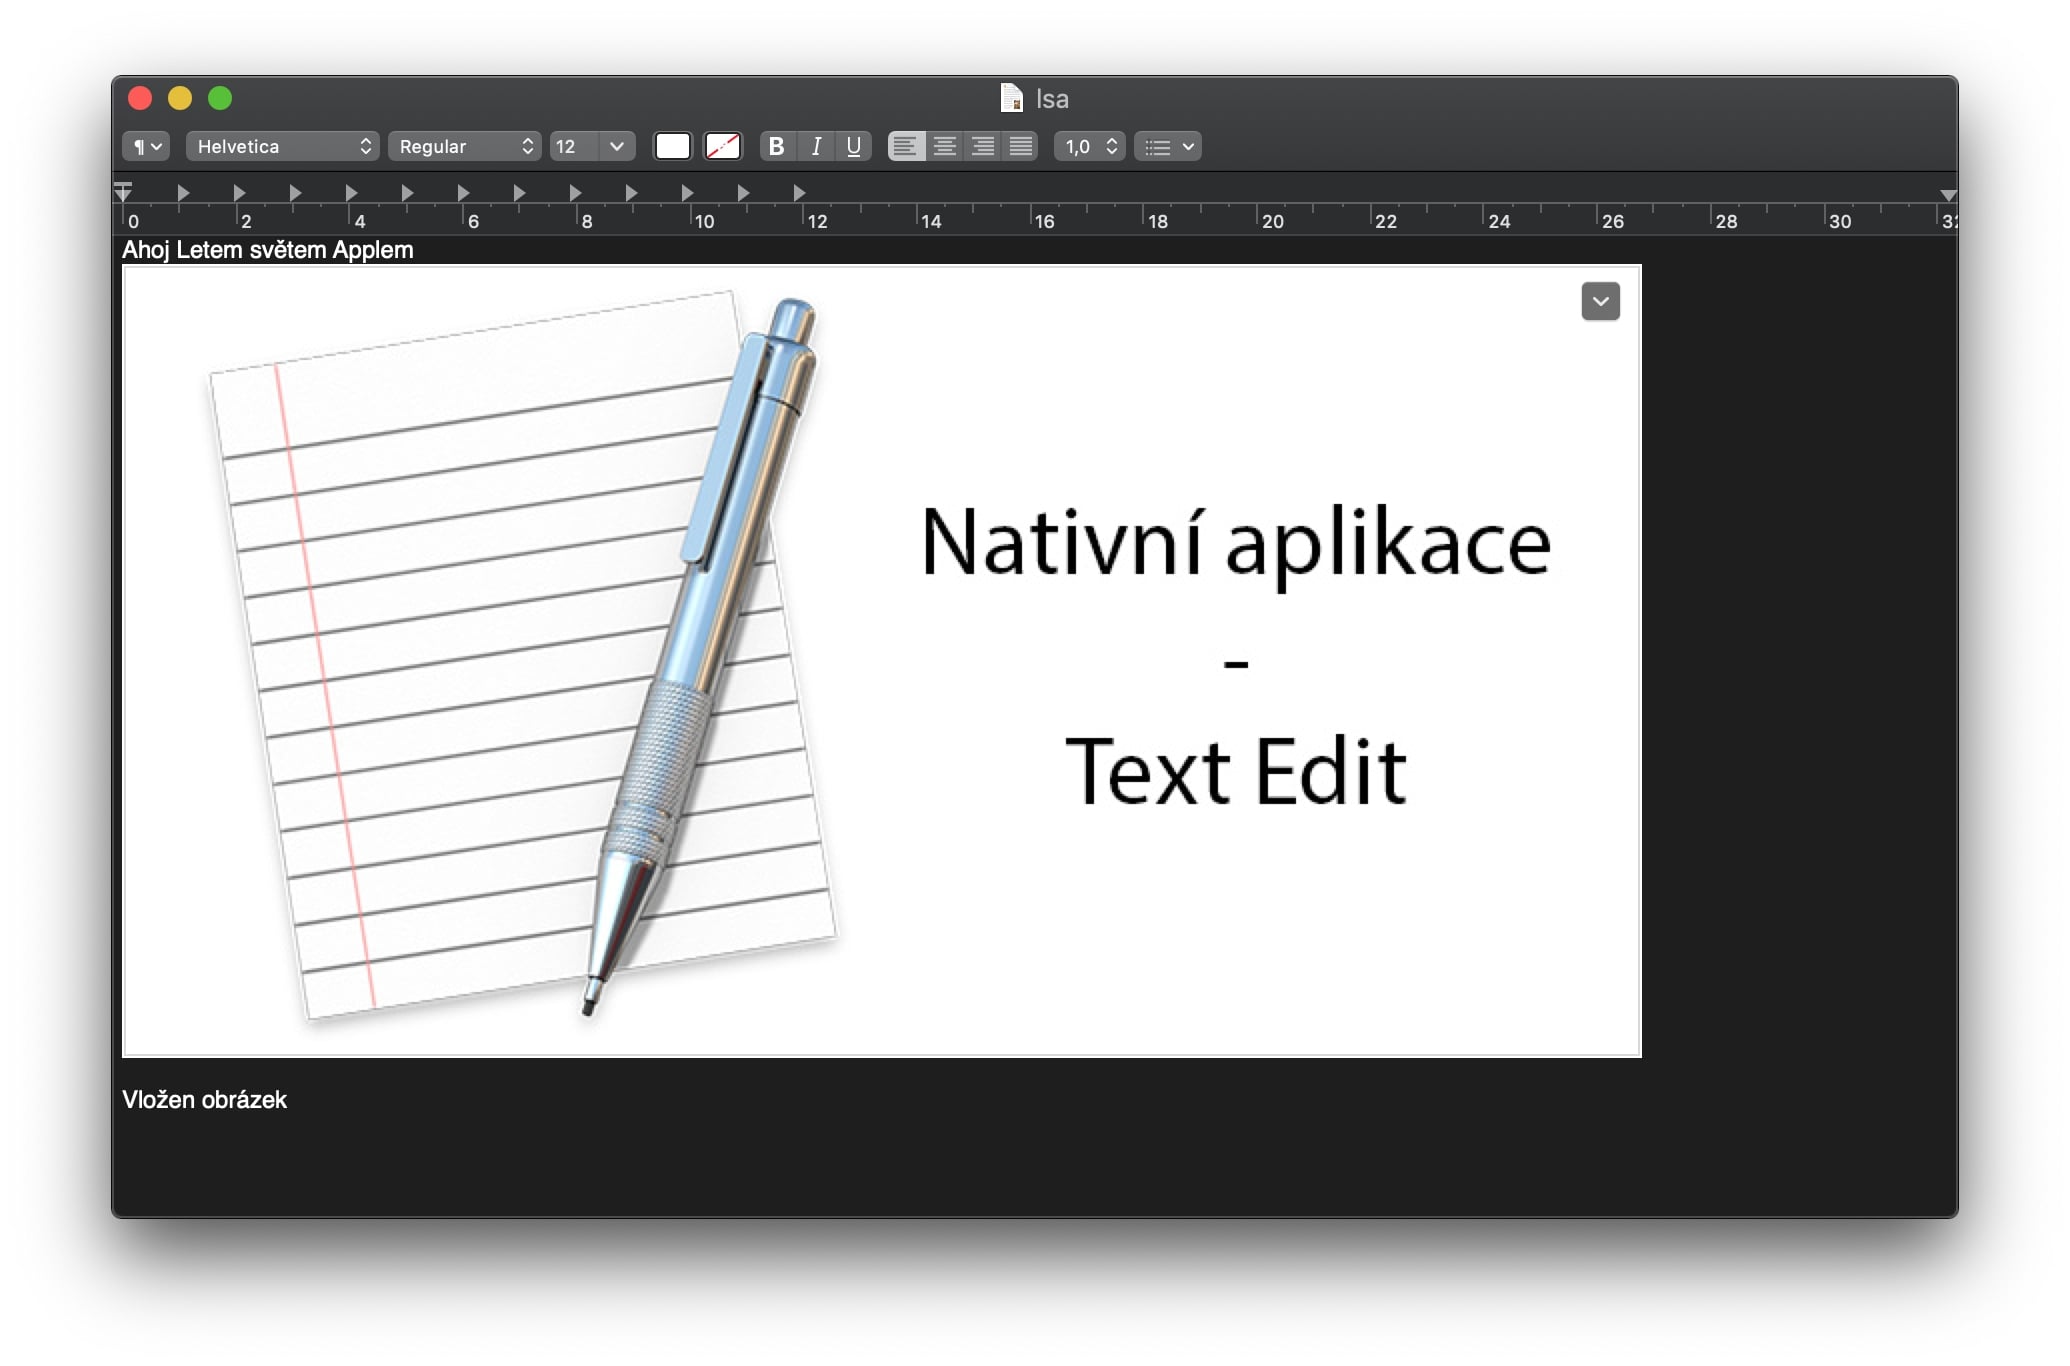Adjust line spacing 1,0 stepper

click(1110, 146)
